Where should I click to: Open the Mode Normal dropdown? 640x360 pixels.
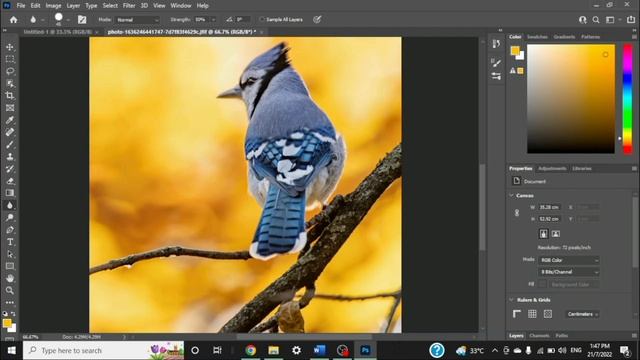[137, 20]
